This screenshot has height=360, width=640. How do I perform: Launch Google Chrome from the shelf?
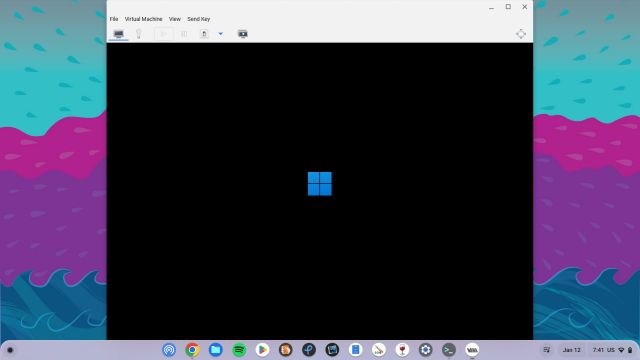click(x=192, y=350)
